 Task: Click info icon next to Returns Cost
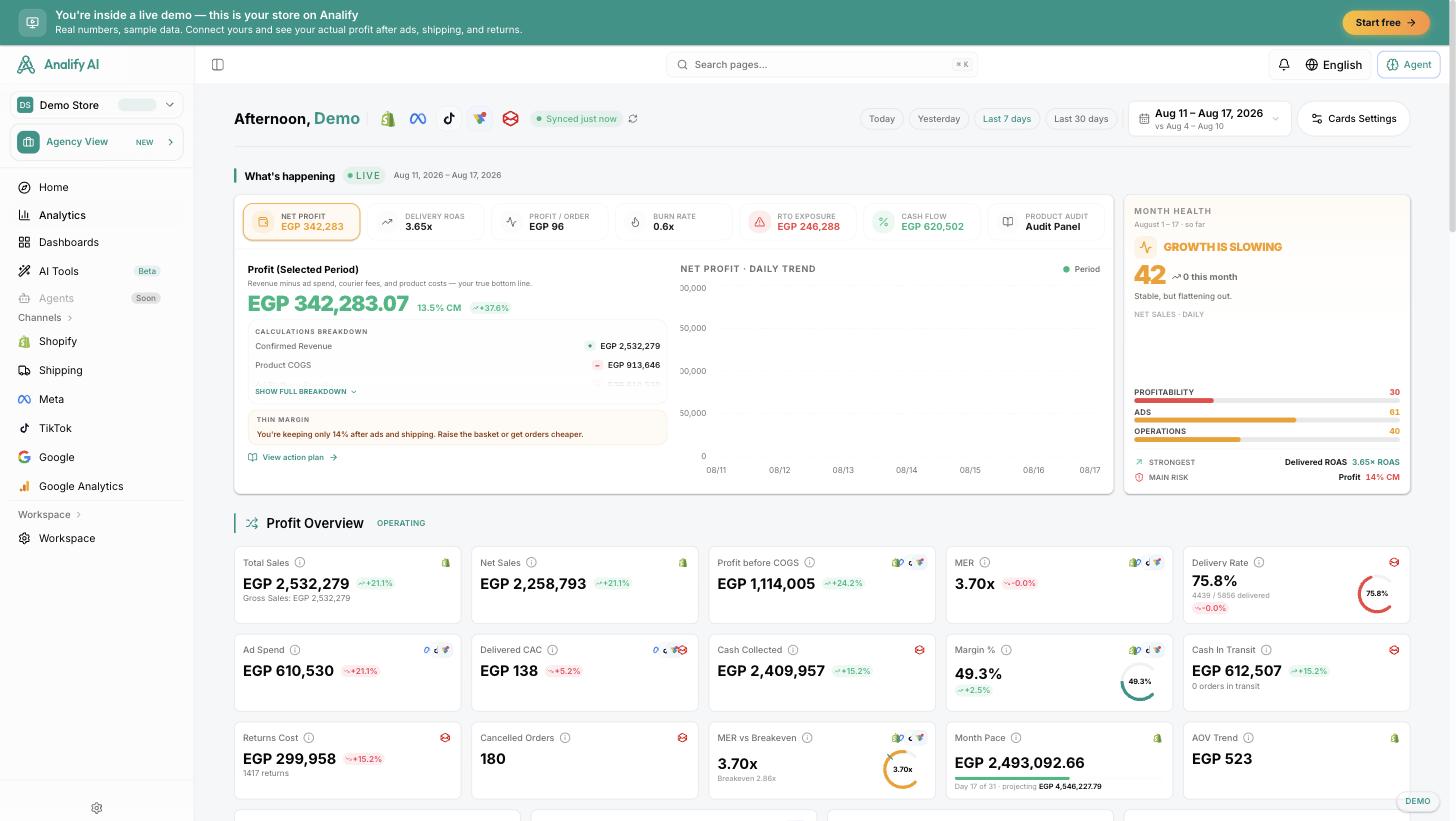tap(309, 738)
